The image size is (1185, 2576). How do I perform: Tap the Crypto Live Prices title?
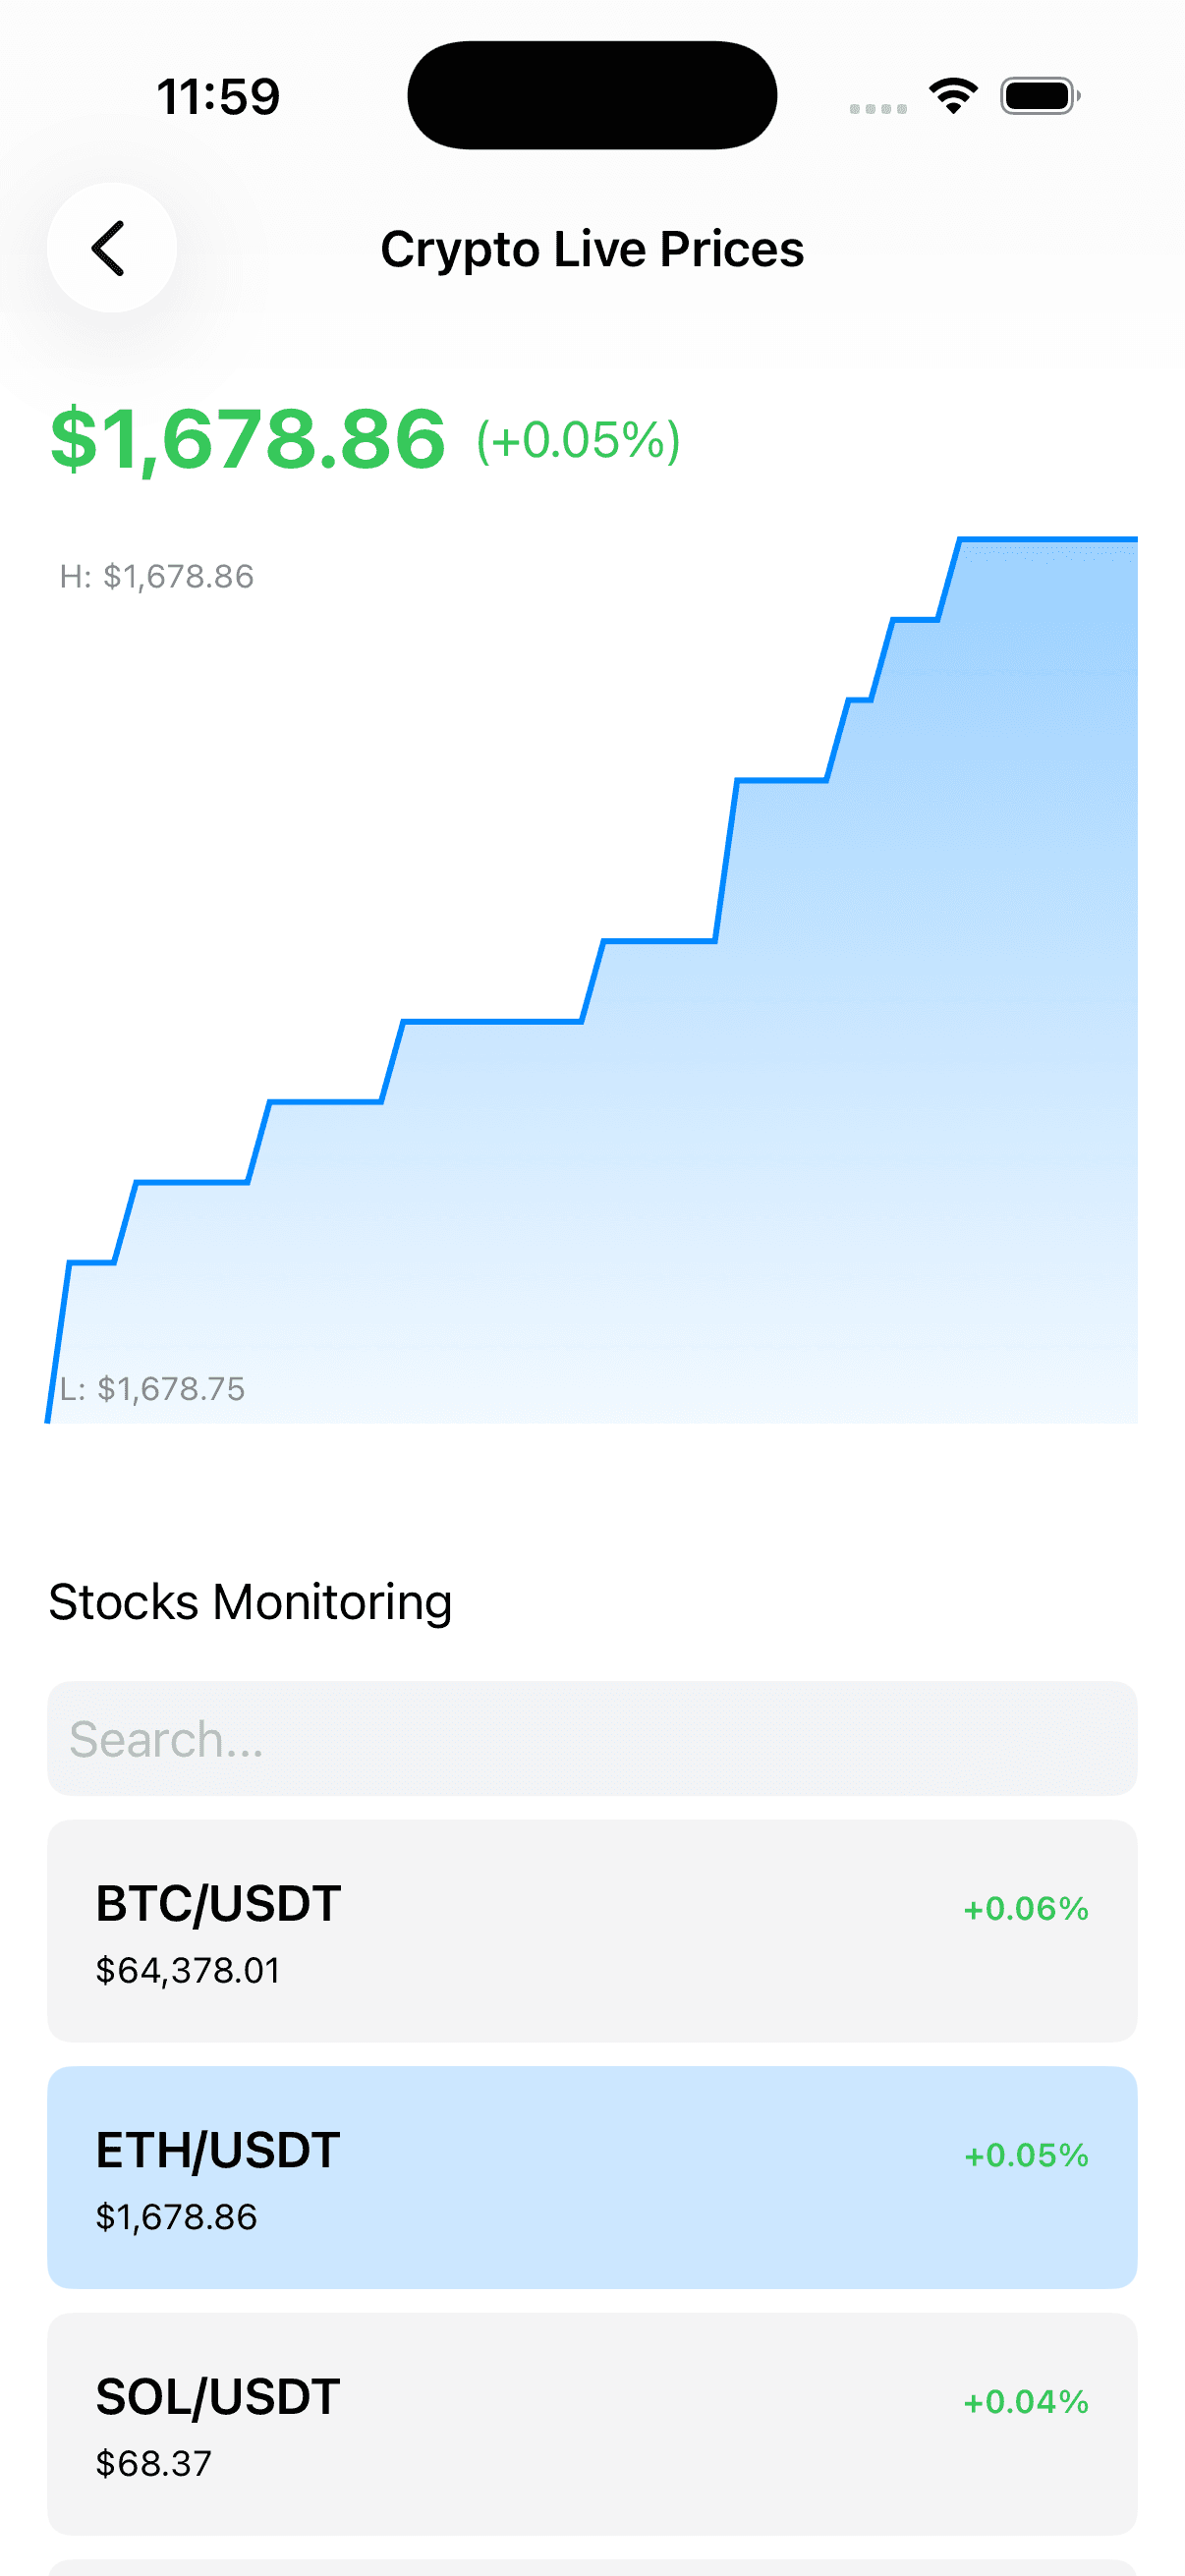tap(592, 249)
